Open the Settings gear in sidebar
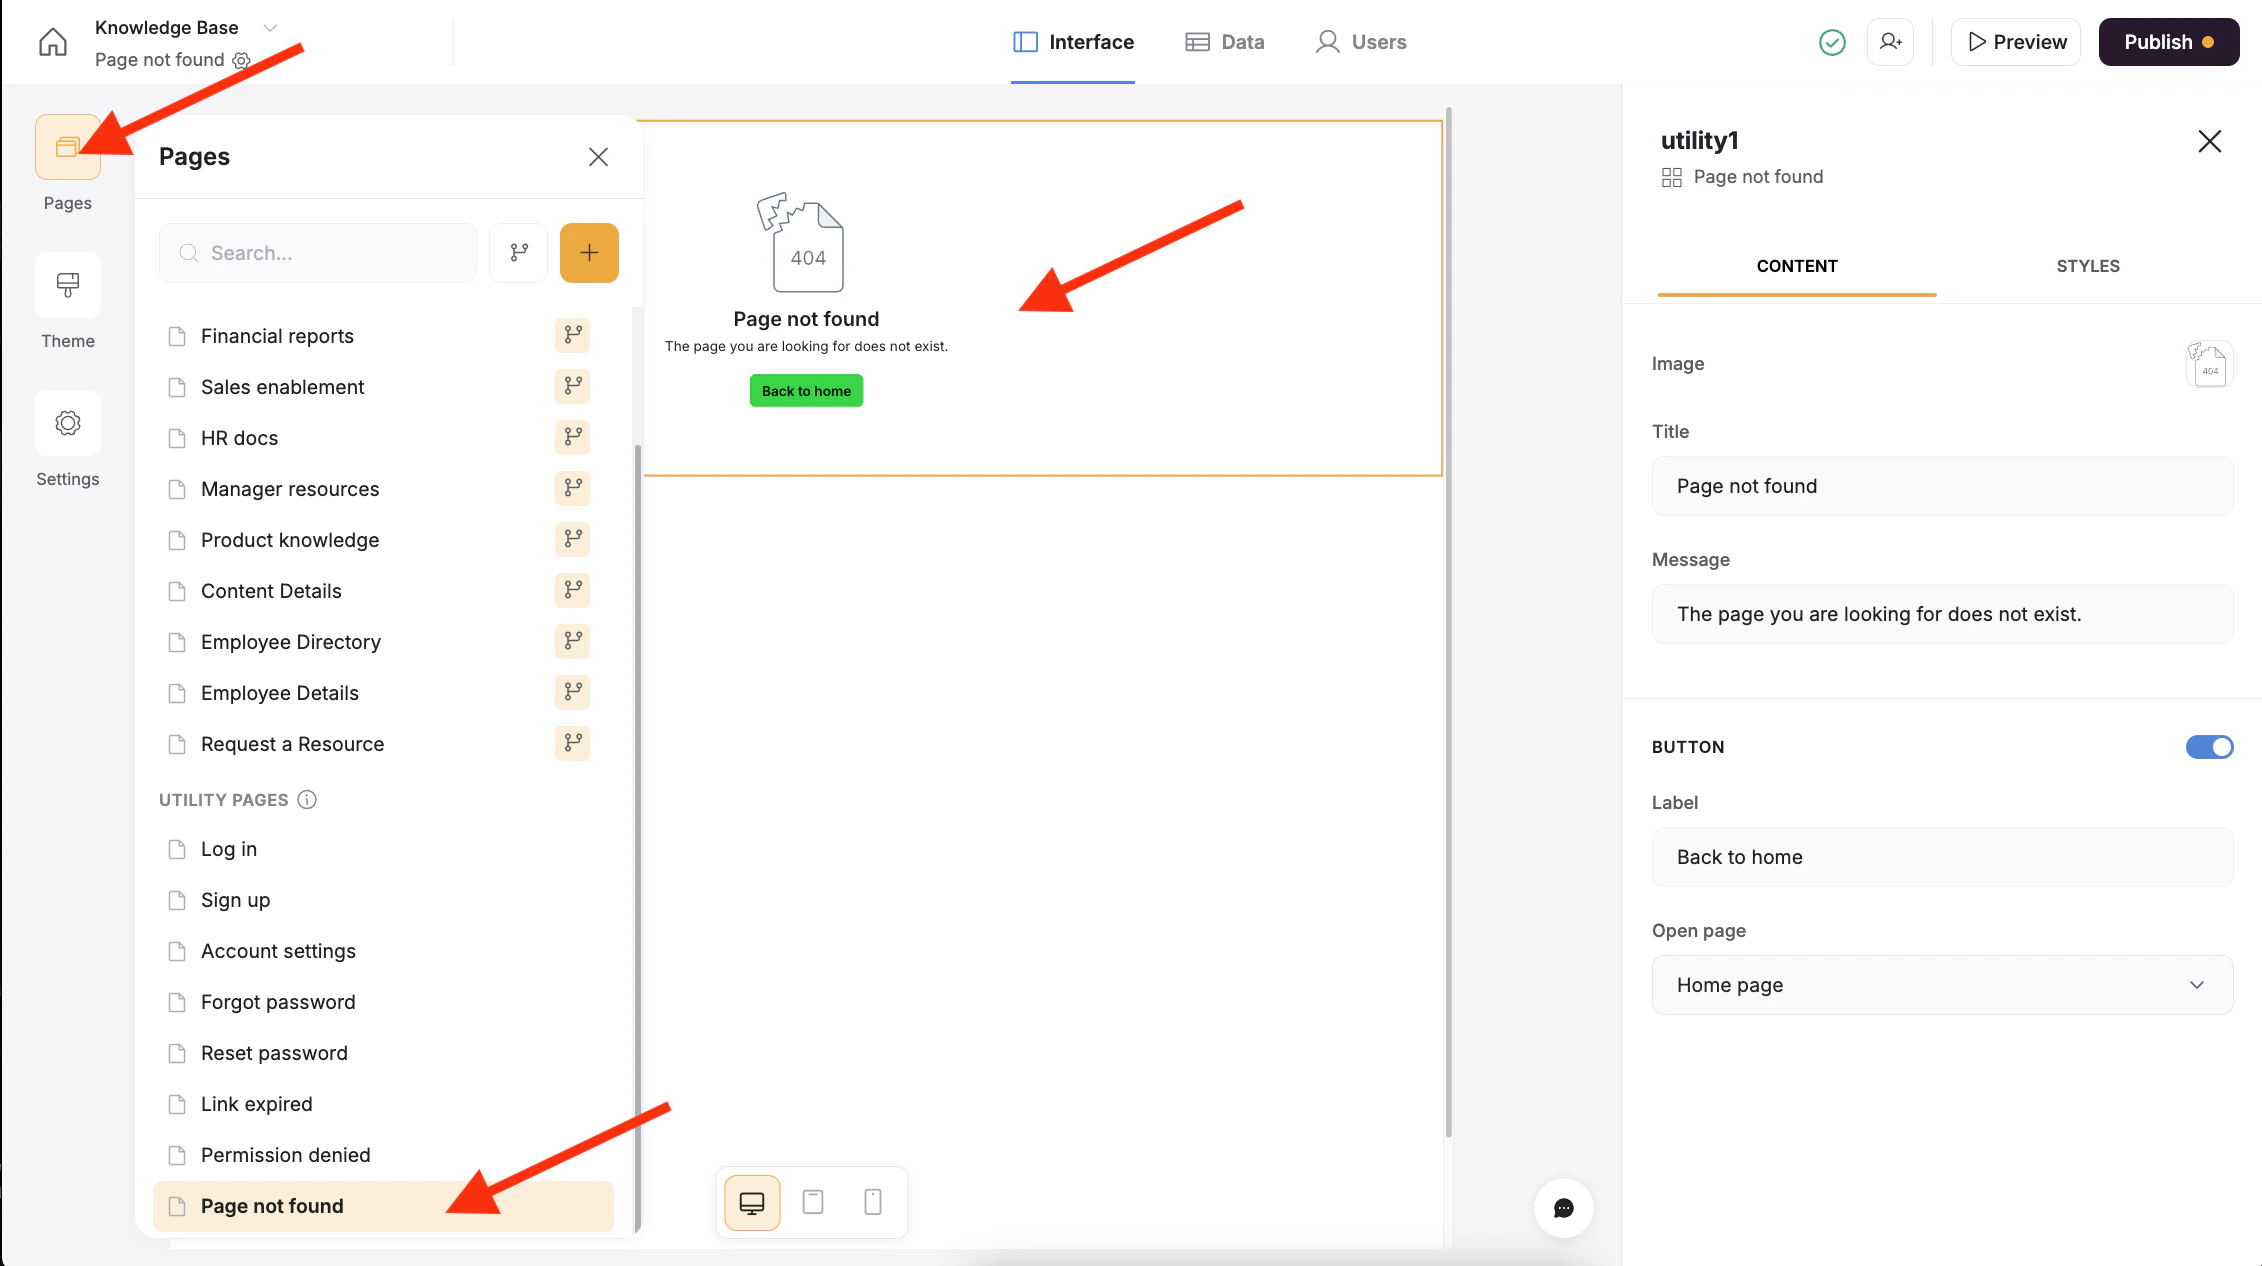2262x1266 pixels. [x=67, y=424]
